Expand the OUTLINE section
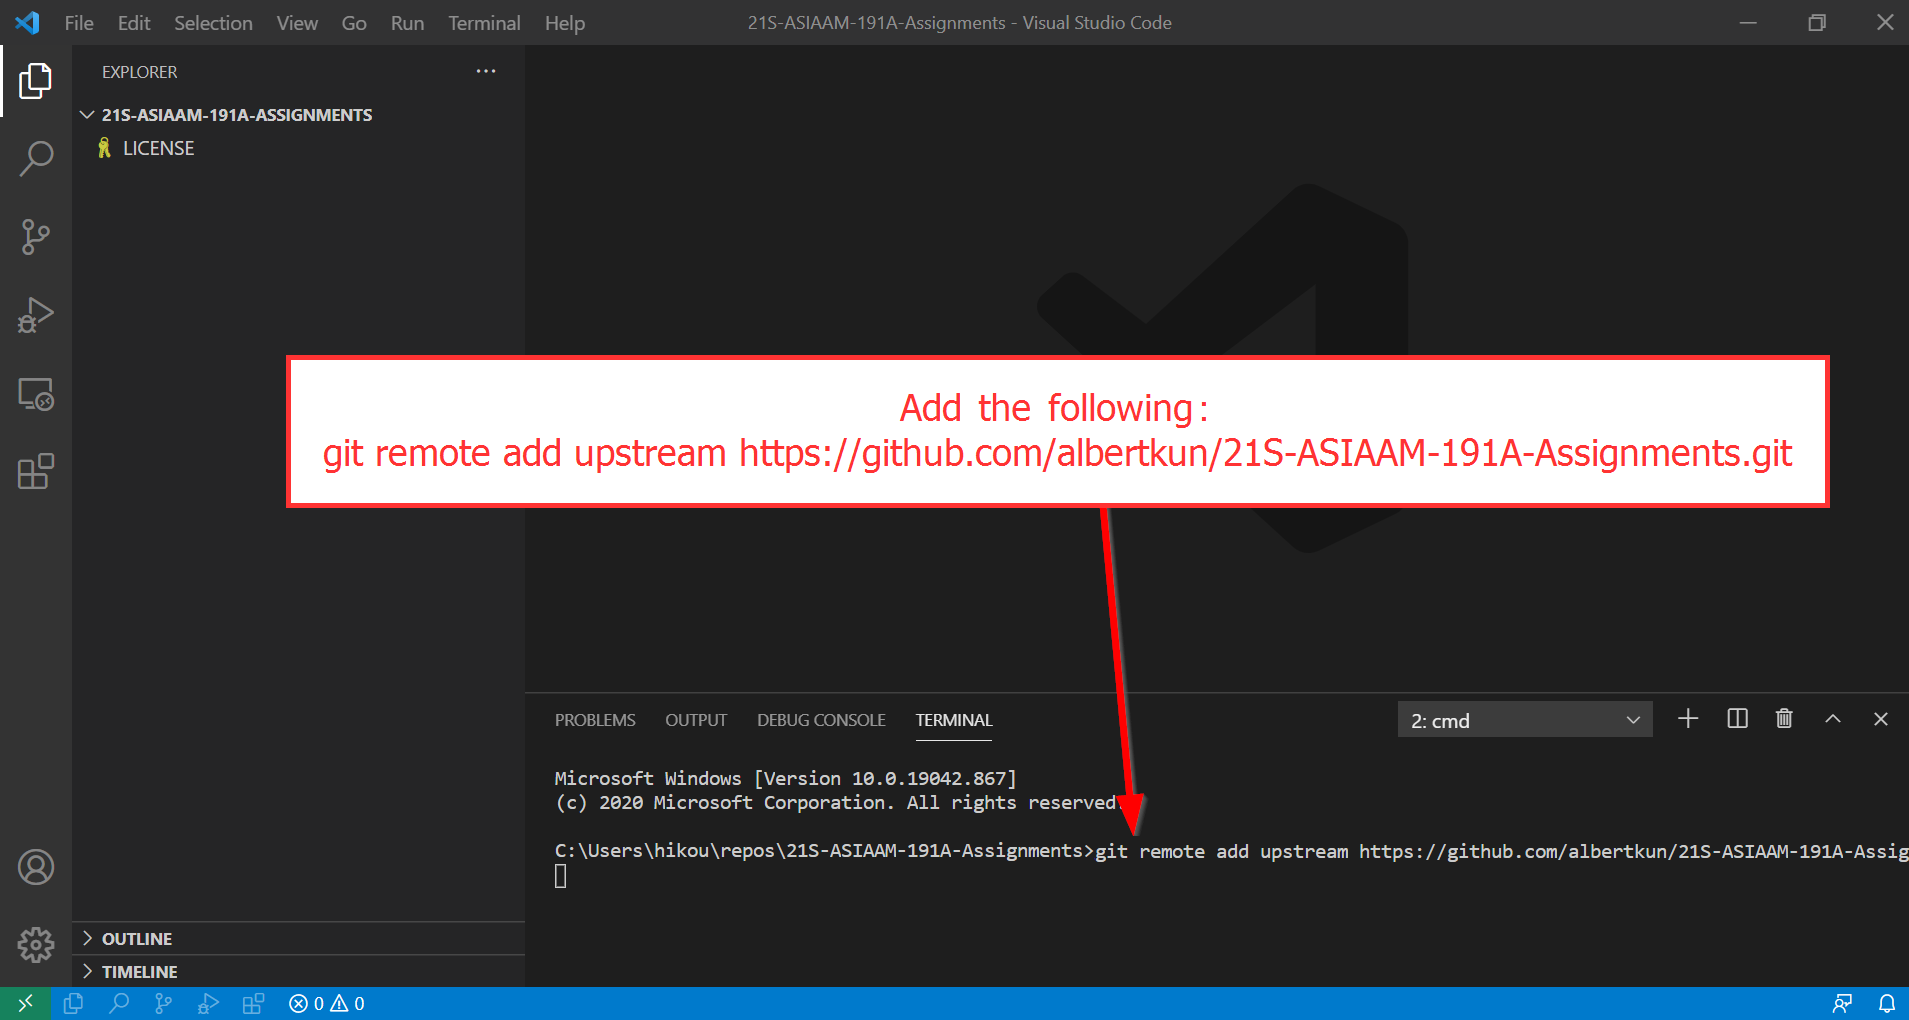This screenshot has height=1020, width=1909. click(137, 939)
